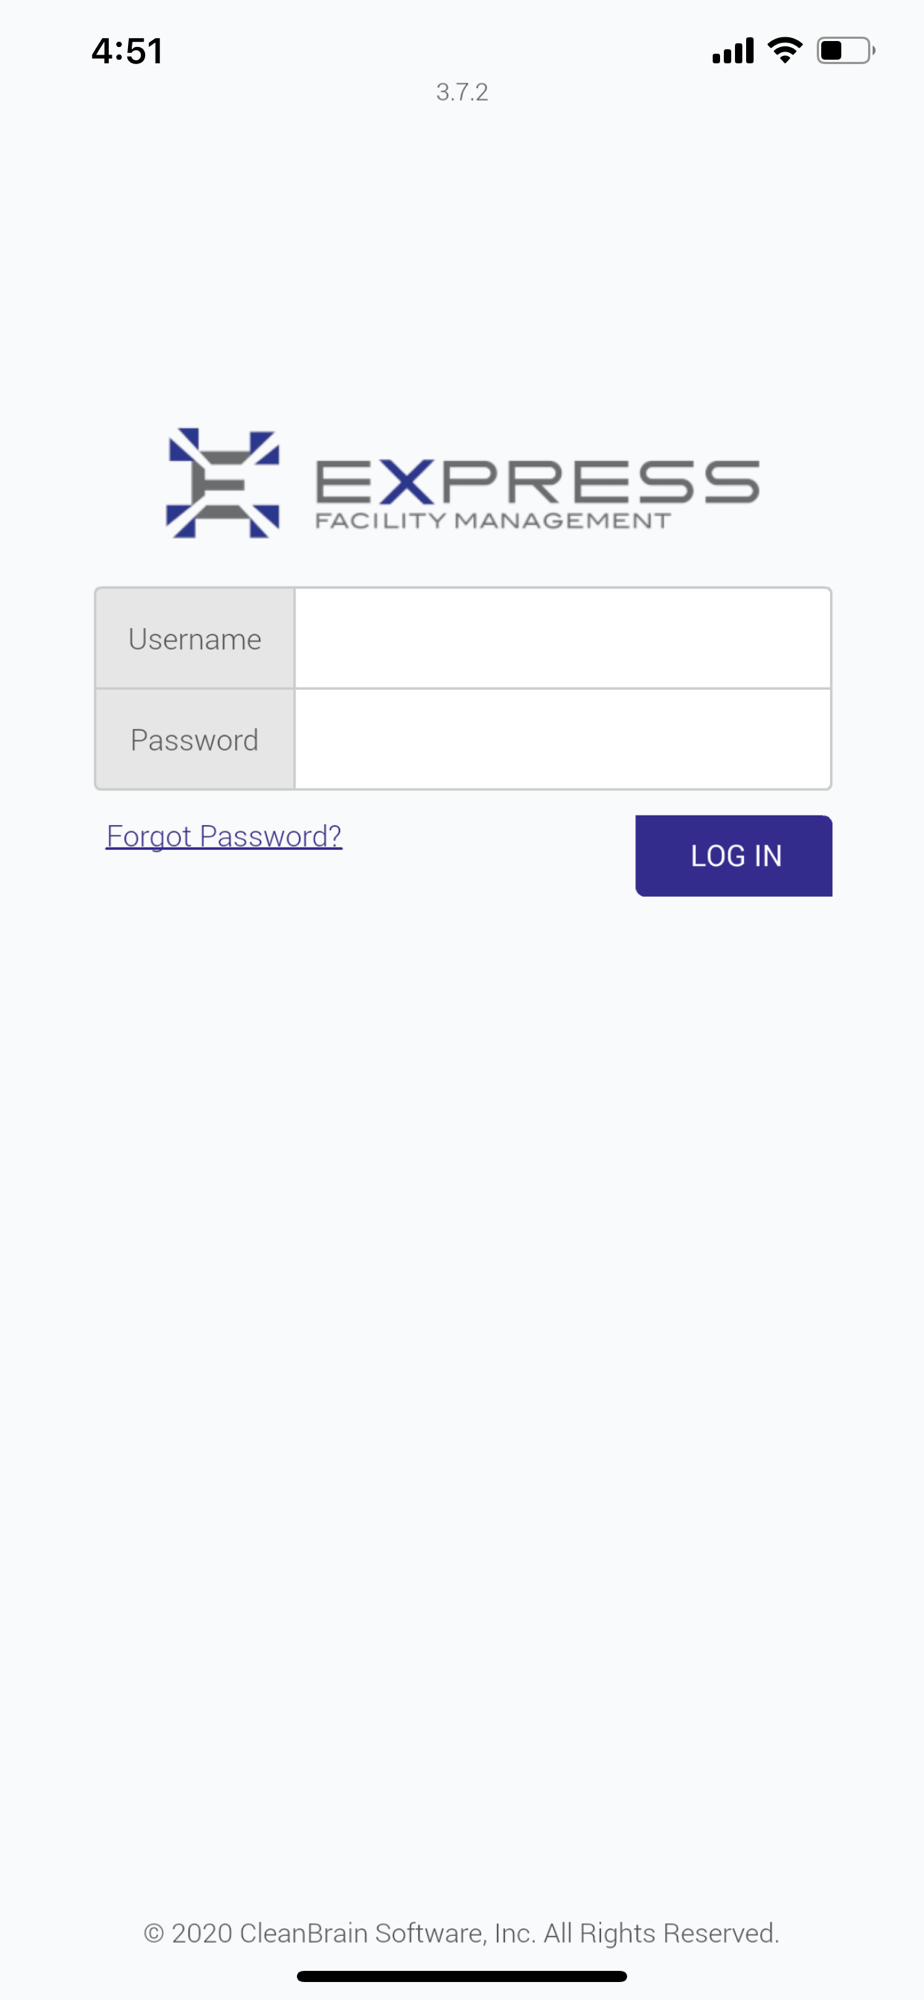The image size is (924, 2000).
Task: Focus the Password input field
Action: click(563, 739)
